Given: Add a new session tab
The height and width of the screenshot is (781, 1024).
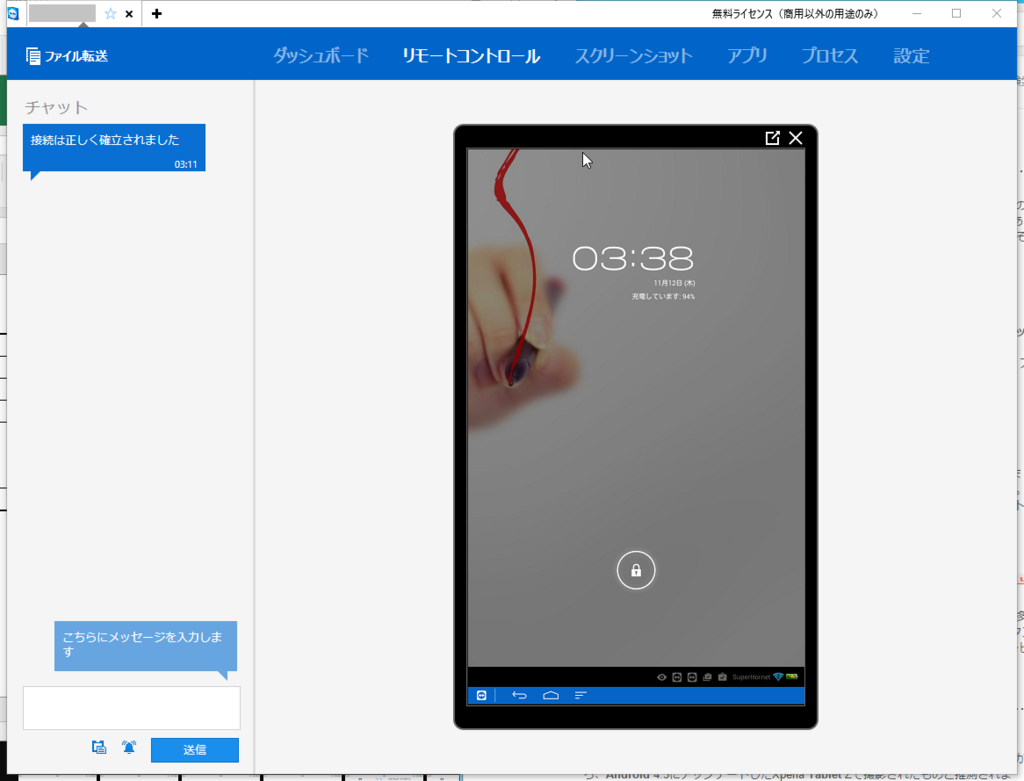Looking at the screenshot, I should (x=157, y=14).
